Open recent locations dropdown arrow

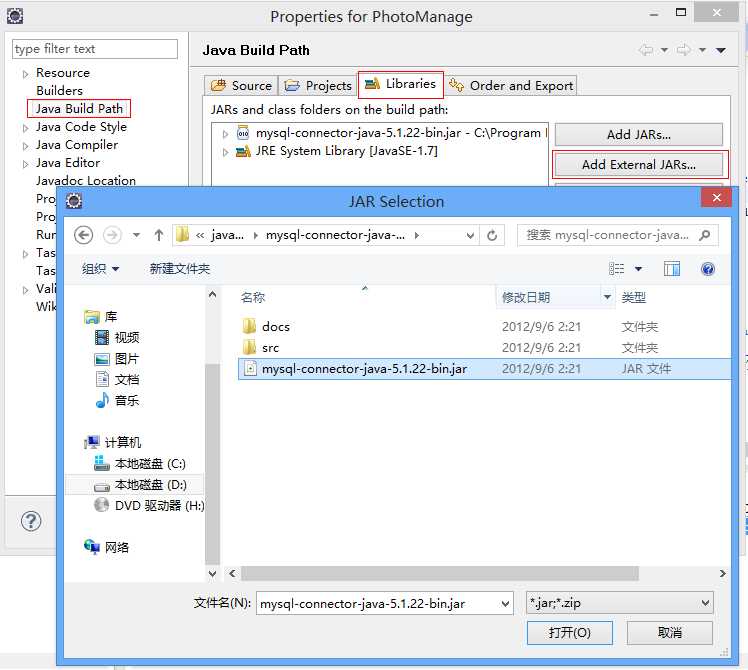click(x=136, y=235)
